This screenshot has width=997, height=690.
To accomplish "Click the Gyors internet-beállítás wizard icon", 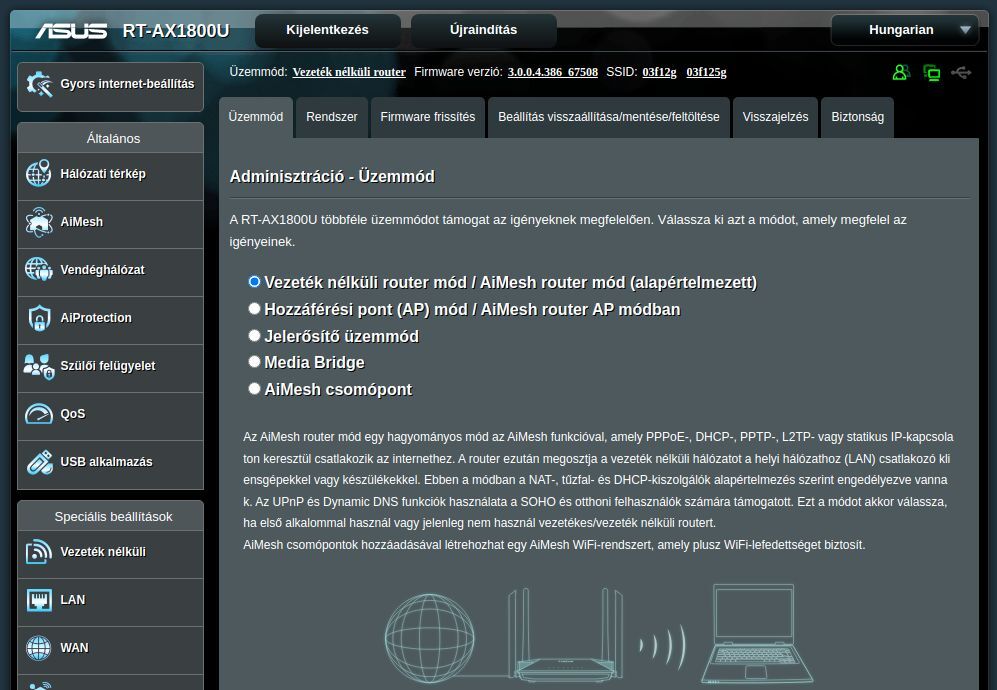I will point(39,85).
